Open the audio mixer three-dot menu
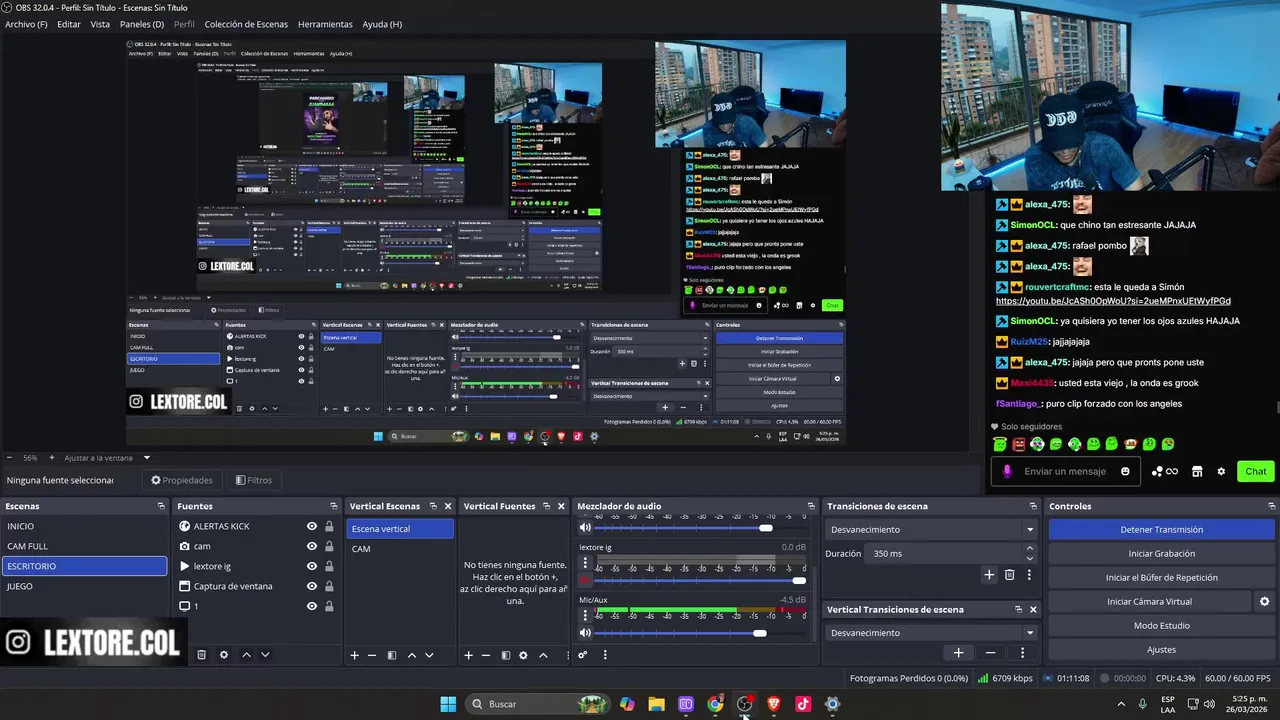The width and height of the screenshot is (1280, 720). [605, 655]
